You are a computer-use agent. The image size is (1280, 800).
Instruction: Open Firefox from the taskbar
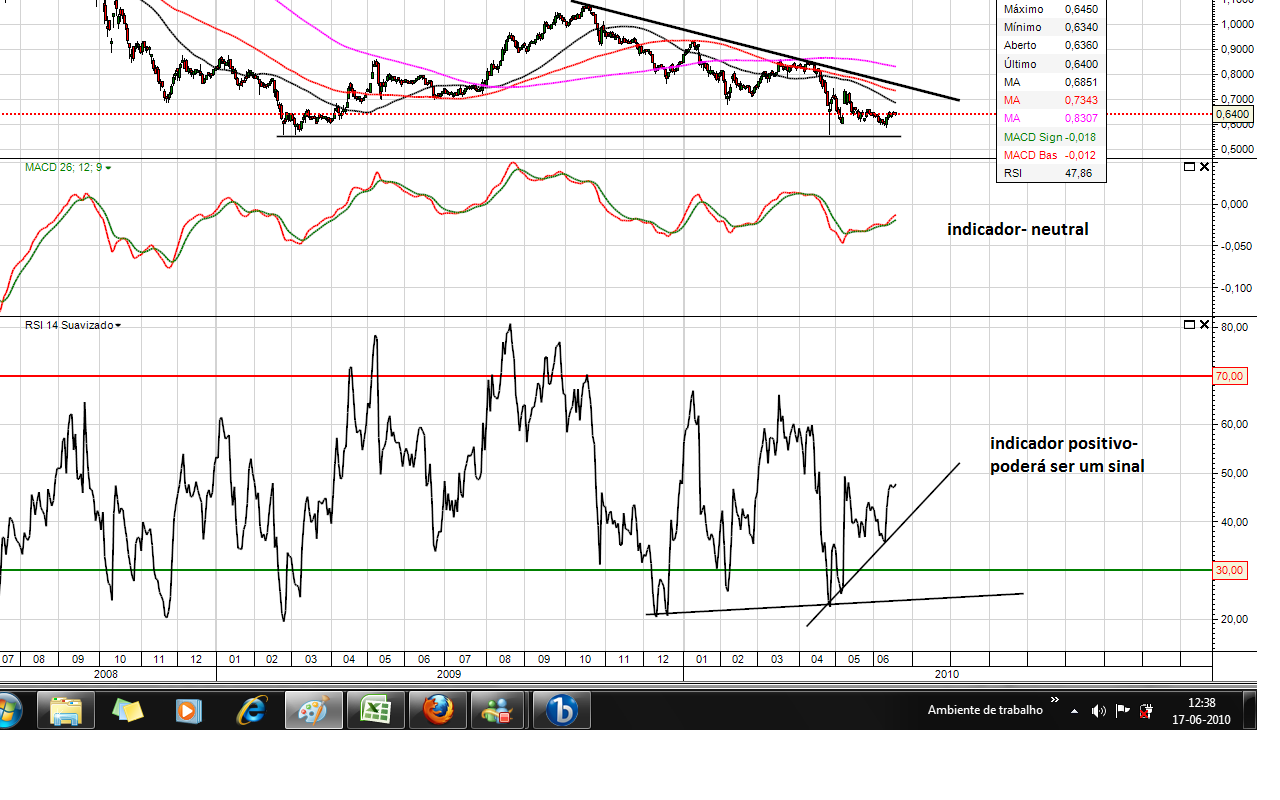(438, 711)
